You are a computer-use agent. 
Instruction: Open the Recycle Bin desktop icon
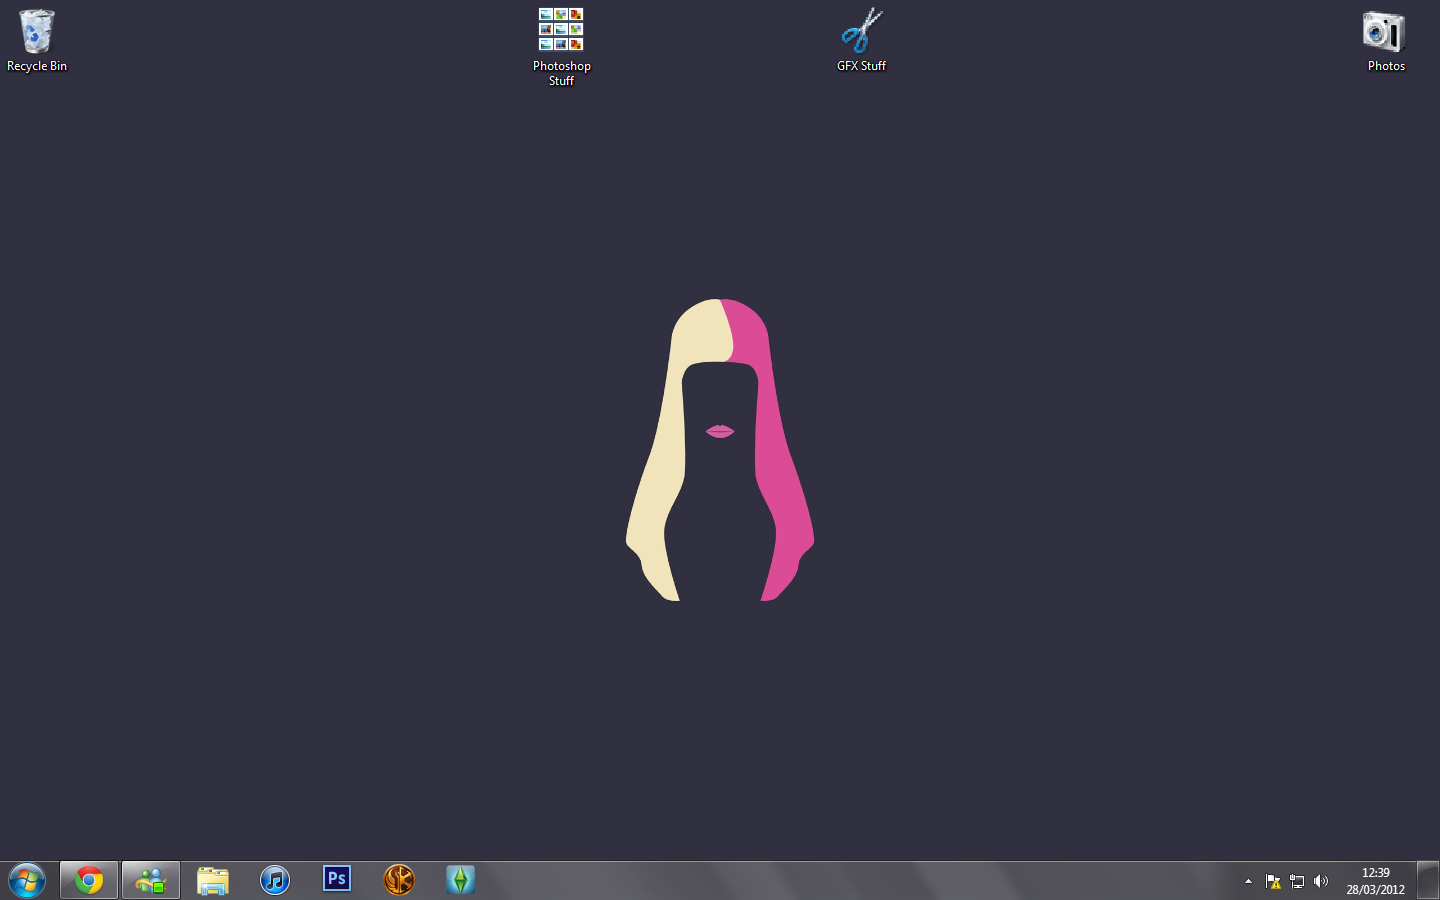(x=37, y=40)
